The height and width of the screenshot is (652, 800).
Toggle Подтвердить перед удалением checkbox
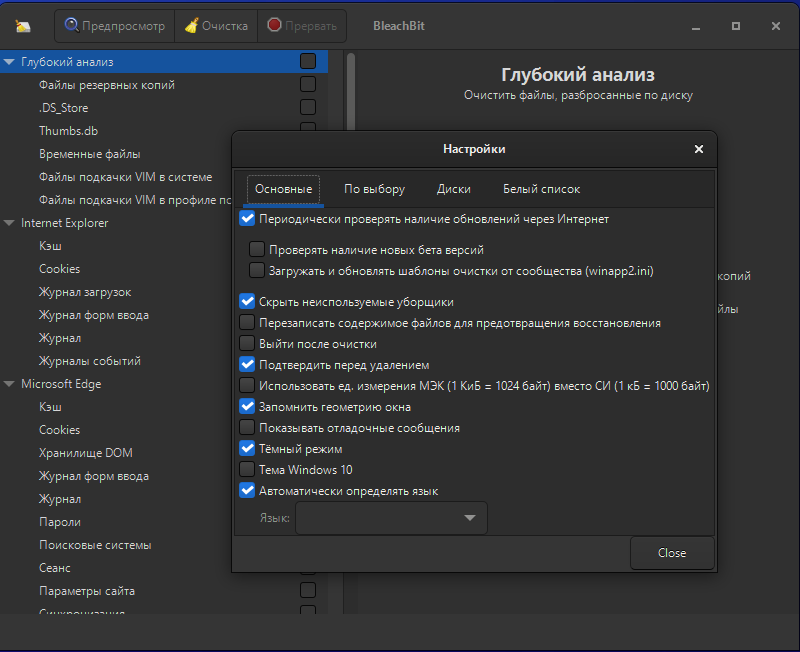tap(247, 365)
